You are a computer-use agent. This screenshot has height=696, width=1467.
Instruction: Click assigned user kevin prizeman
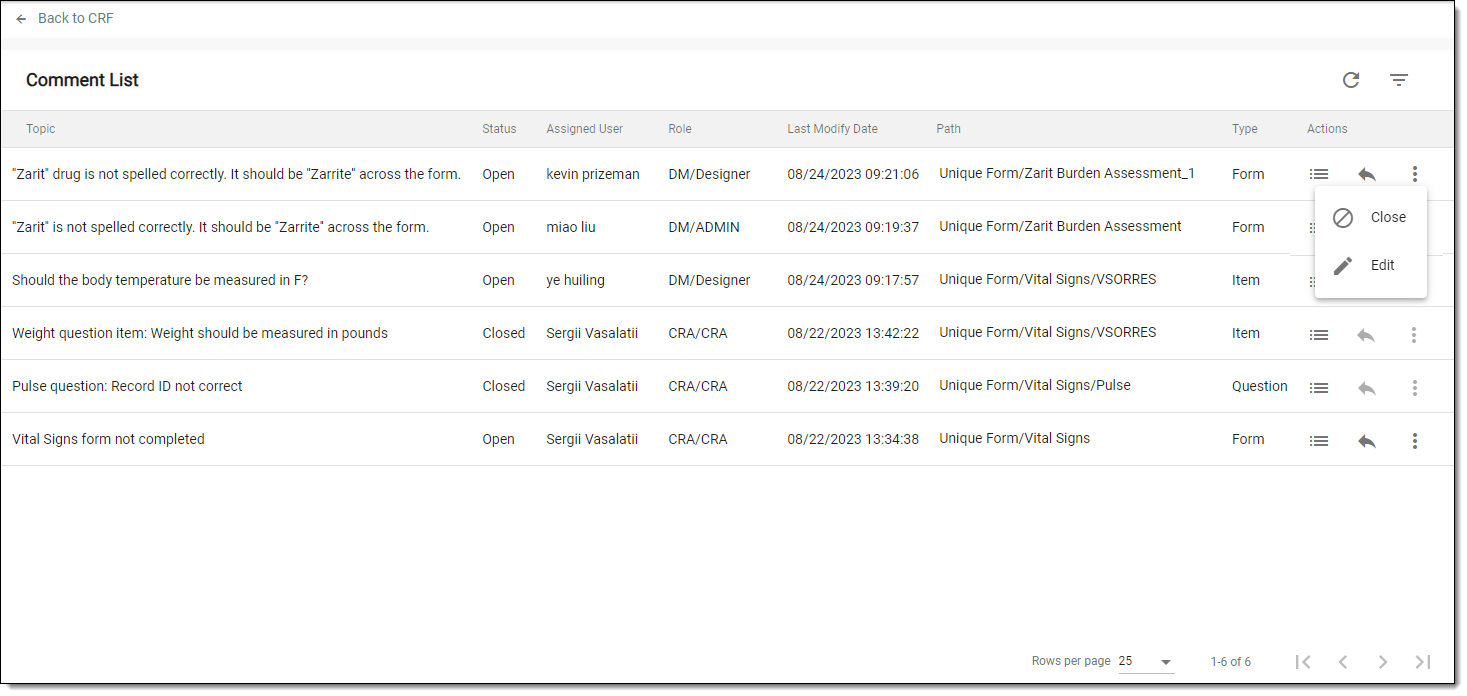593,174
